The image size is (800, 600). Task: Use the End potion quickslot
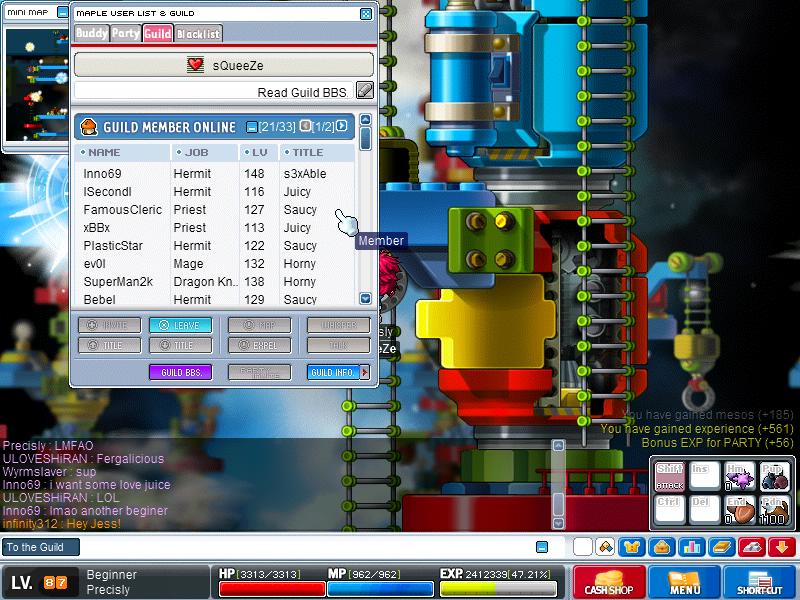[739, 509]
